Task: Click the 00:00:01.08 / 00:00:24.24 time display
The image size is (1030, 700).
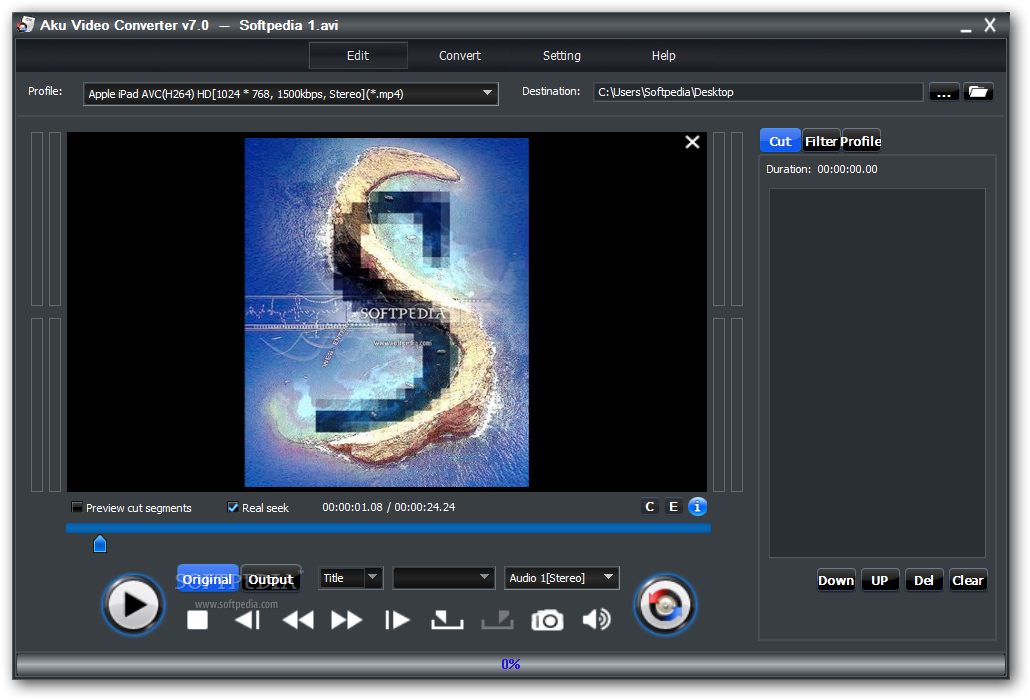Action: [x=388, y=507]
